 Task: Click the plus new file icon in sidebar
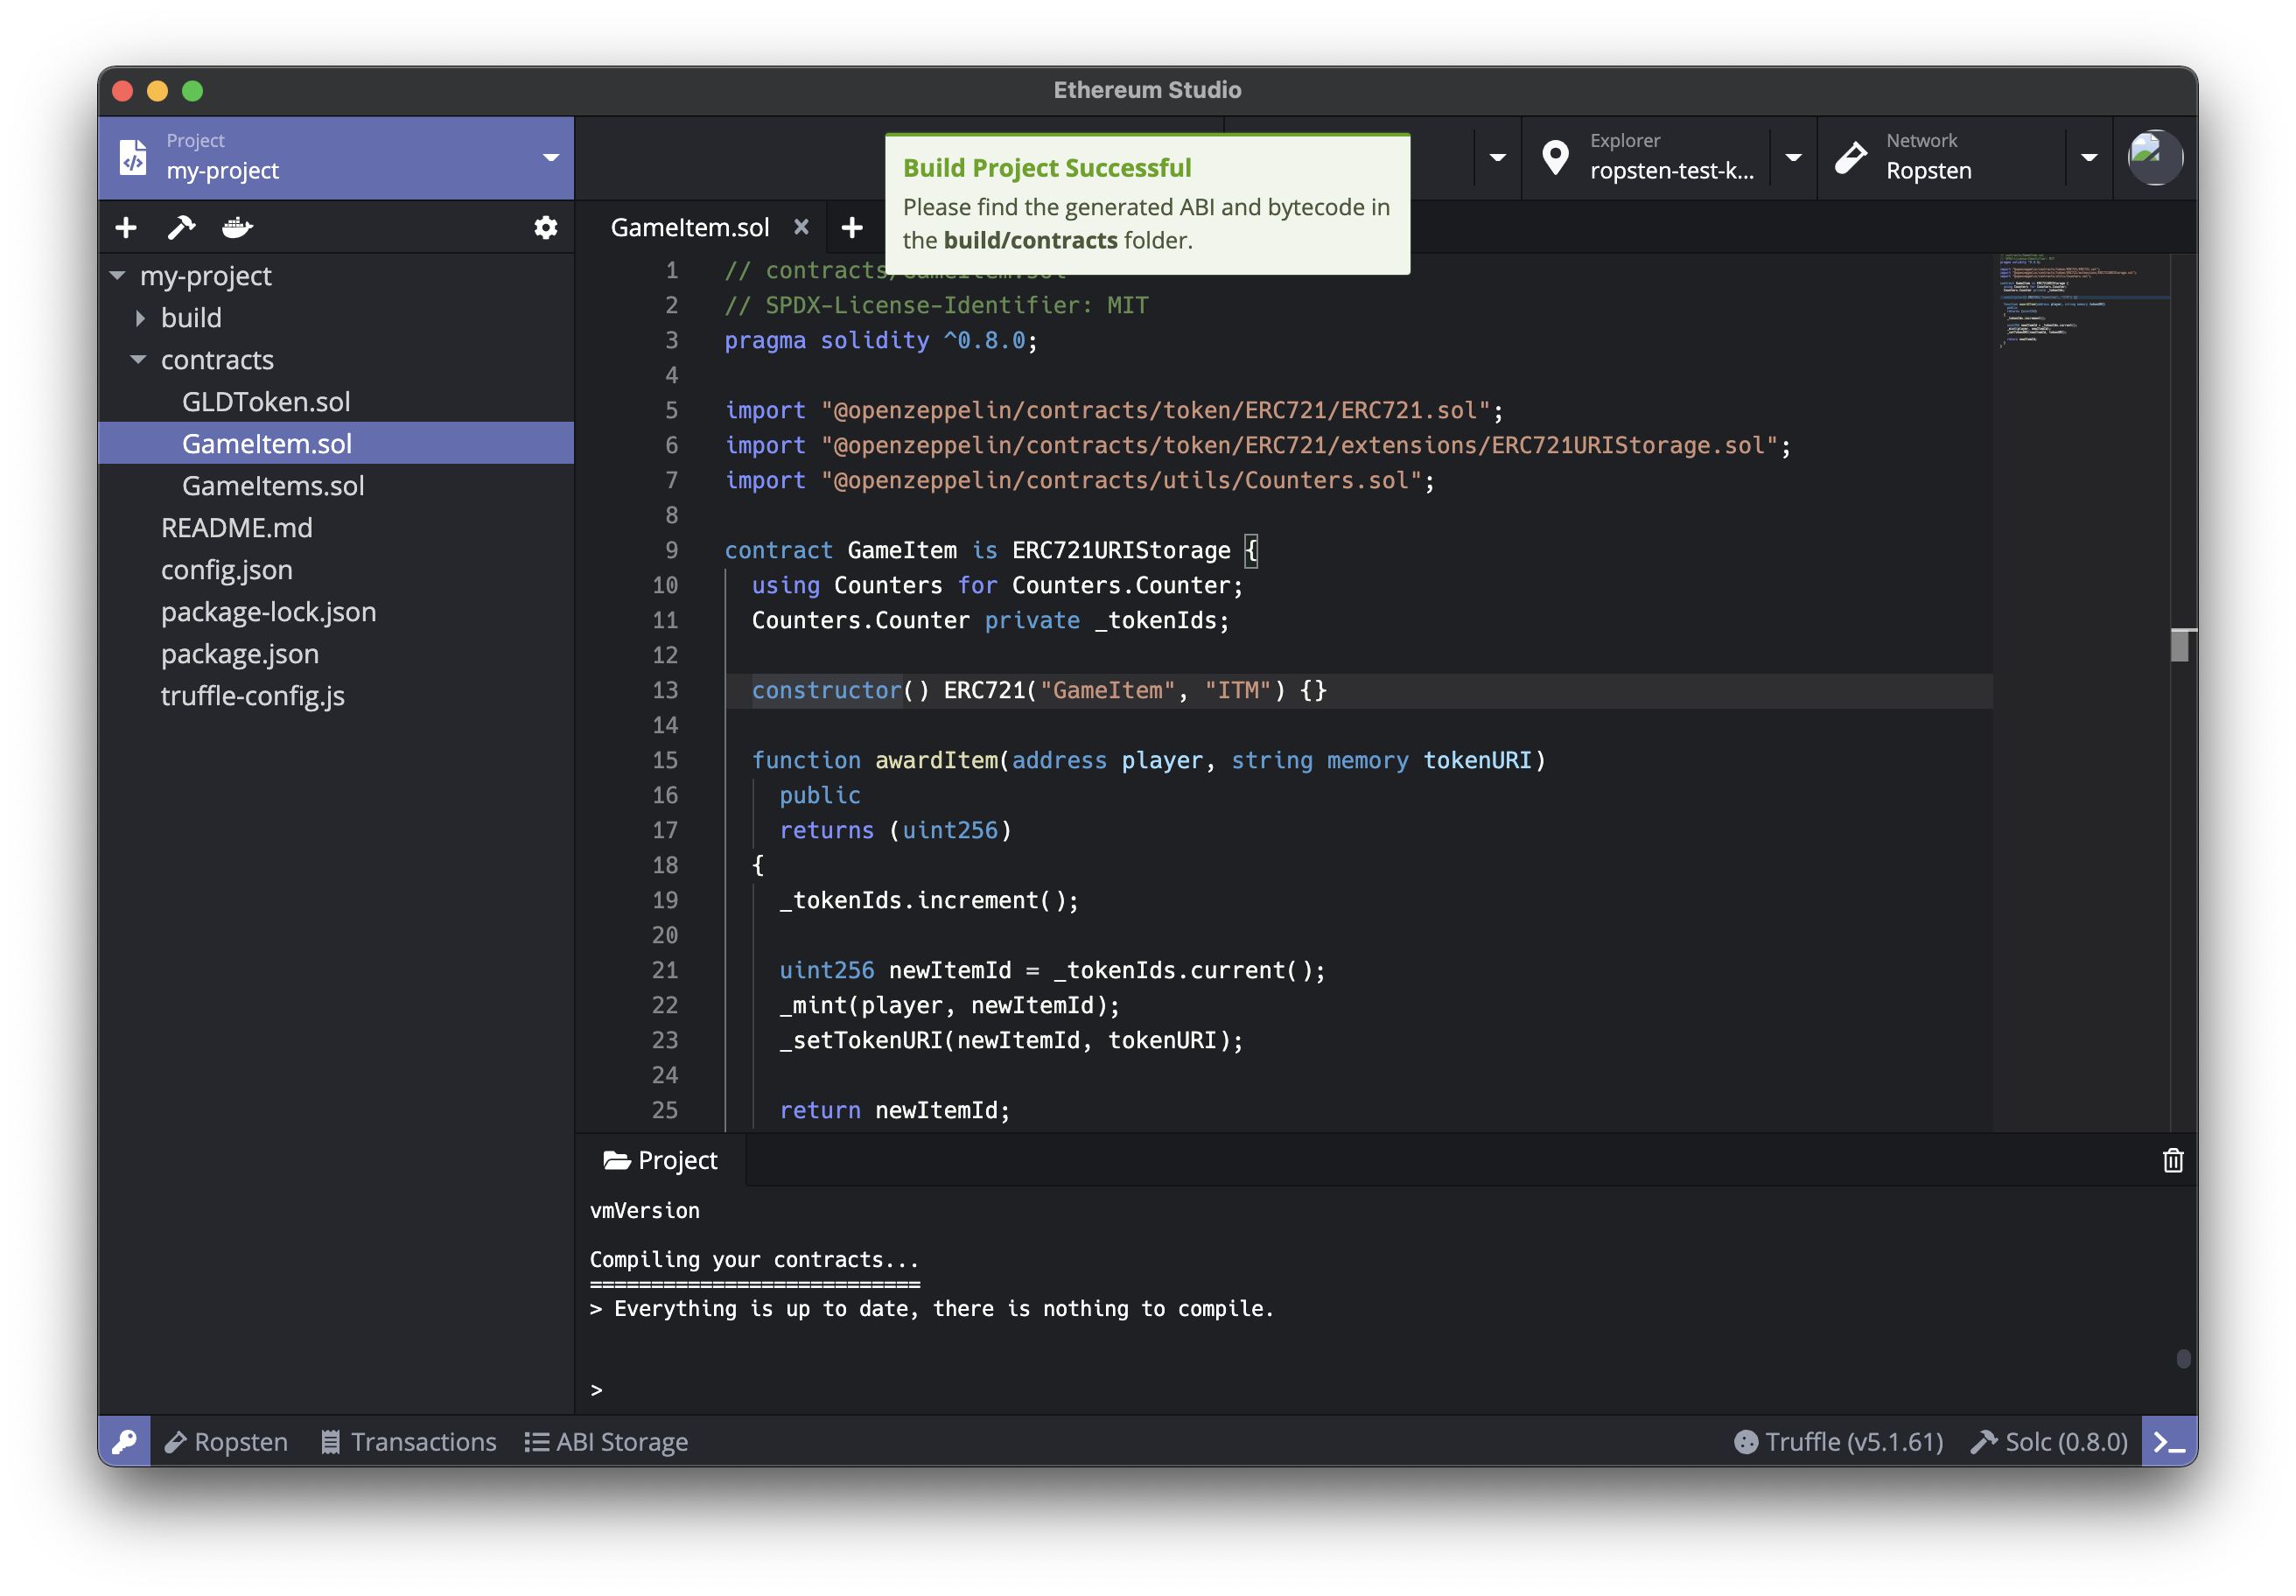pos(126,228)
